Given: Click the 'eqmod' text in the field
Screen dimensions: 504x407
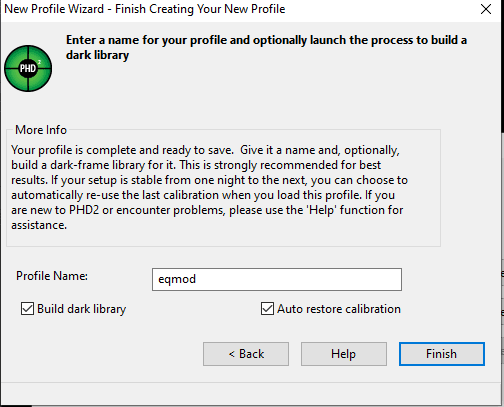Looking at the screenshot, I should (177, 279).
